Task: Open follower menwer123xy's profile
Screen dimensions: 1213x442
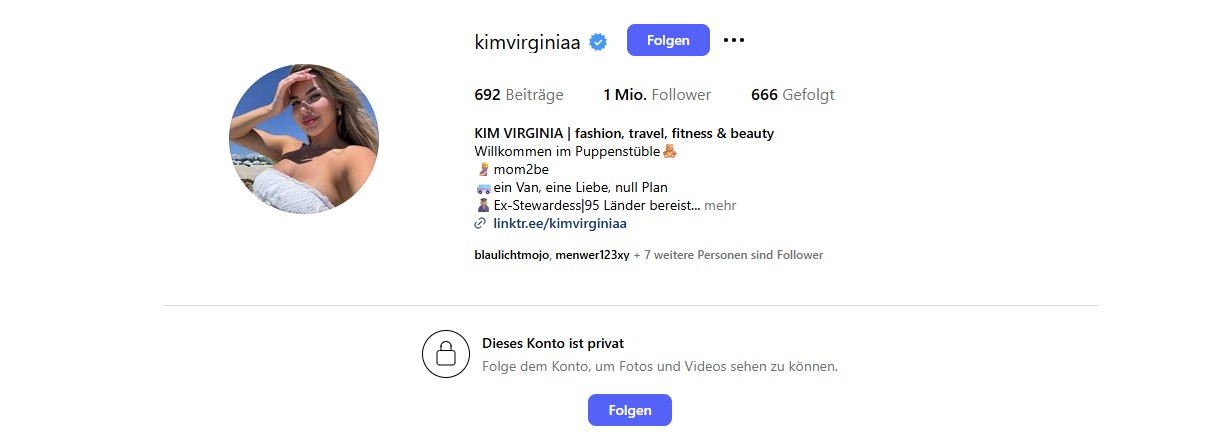Action: click(592, 255)
